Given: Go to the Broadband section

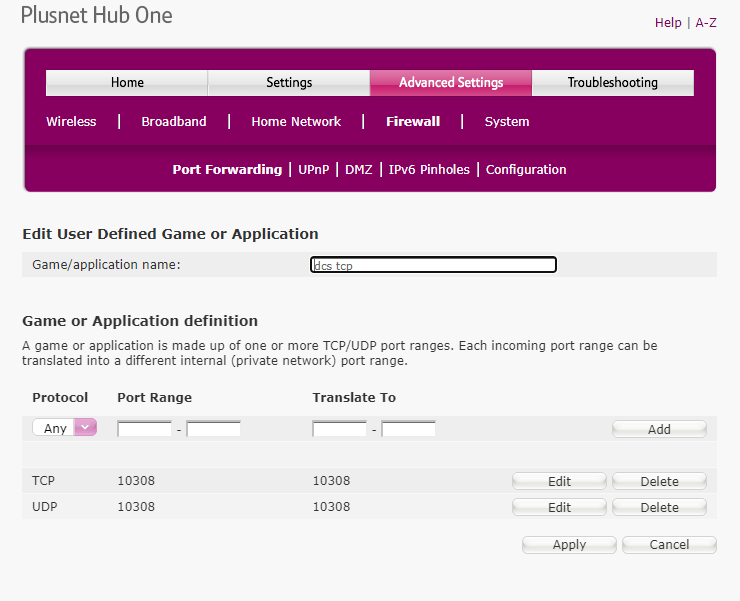Looking at the screenshot, I should (x=174, y=122).
